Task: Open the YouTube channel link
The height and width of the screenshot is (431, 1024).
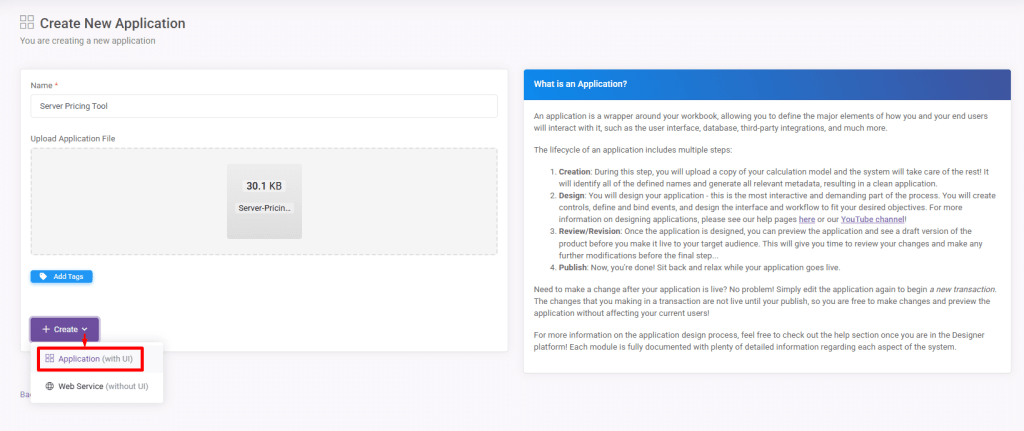Action: [x=871, y=218]
